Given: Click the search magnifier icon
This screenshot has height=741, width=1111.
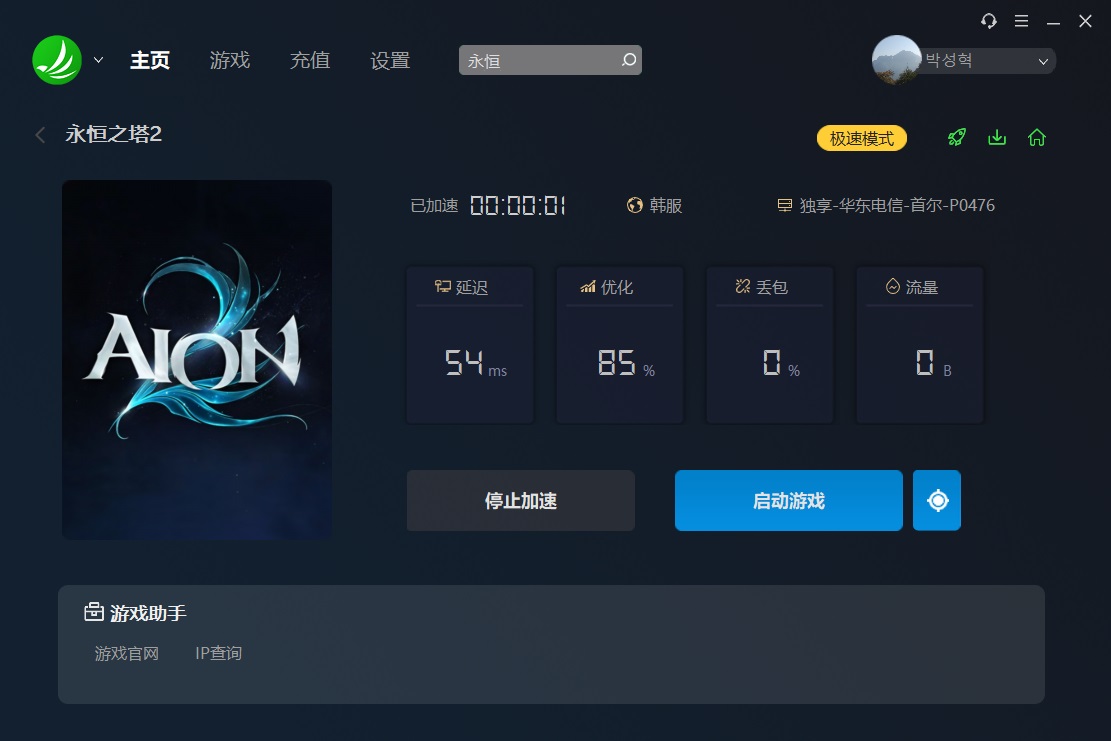Looking at the screenshot, I should click(628, 60).
